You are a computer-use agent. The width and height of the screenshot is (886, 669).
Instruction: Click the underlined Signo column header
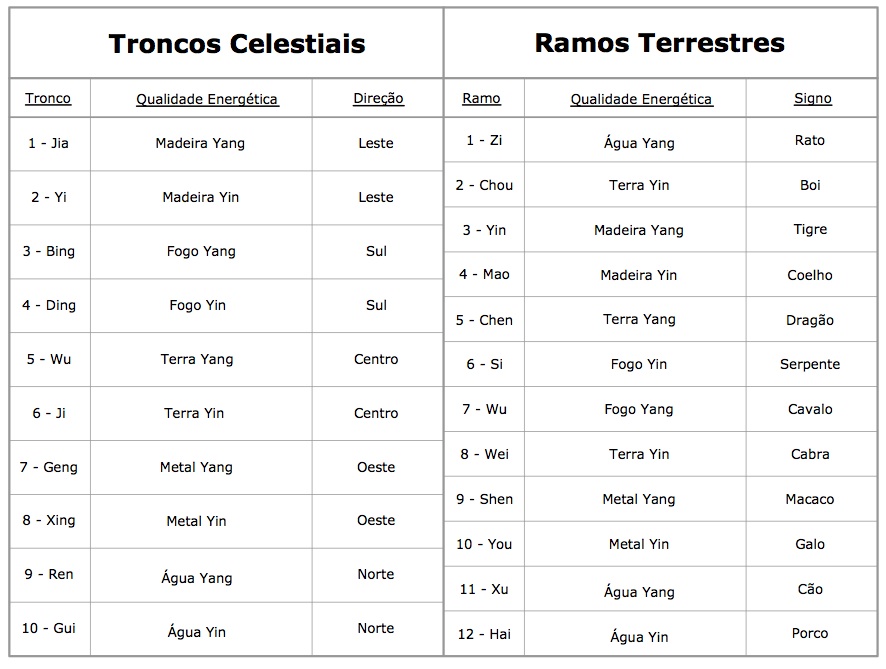812,99
